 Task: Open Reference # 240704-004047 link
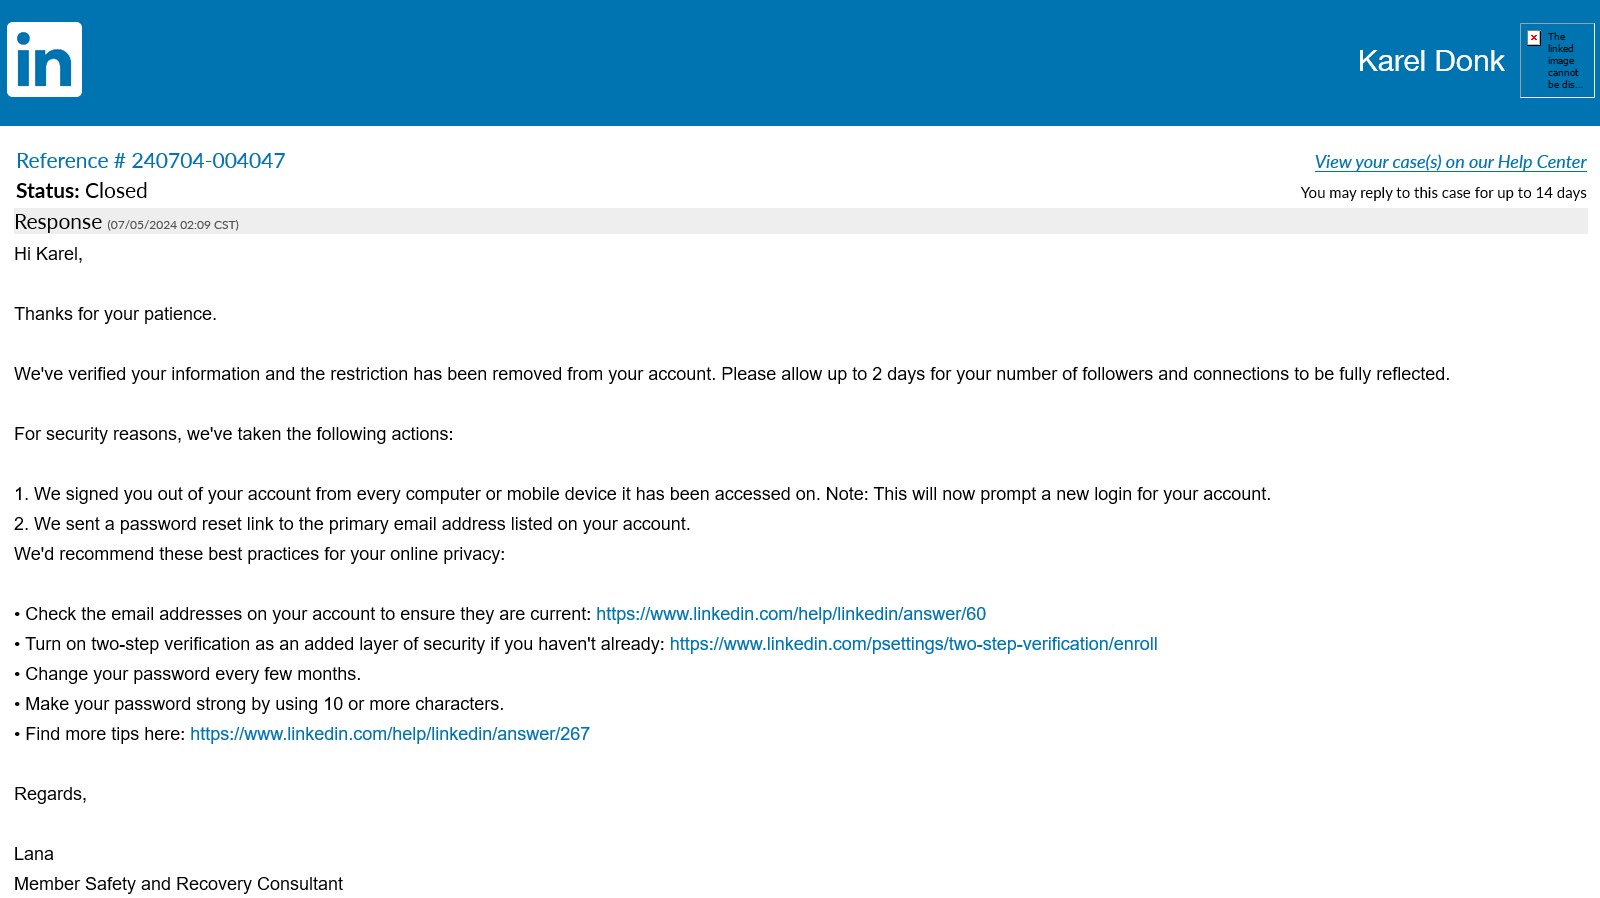click(x=150, y=161)
